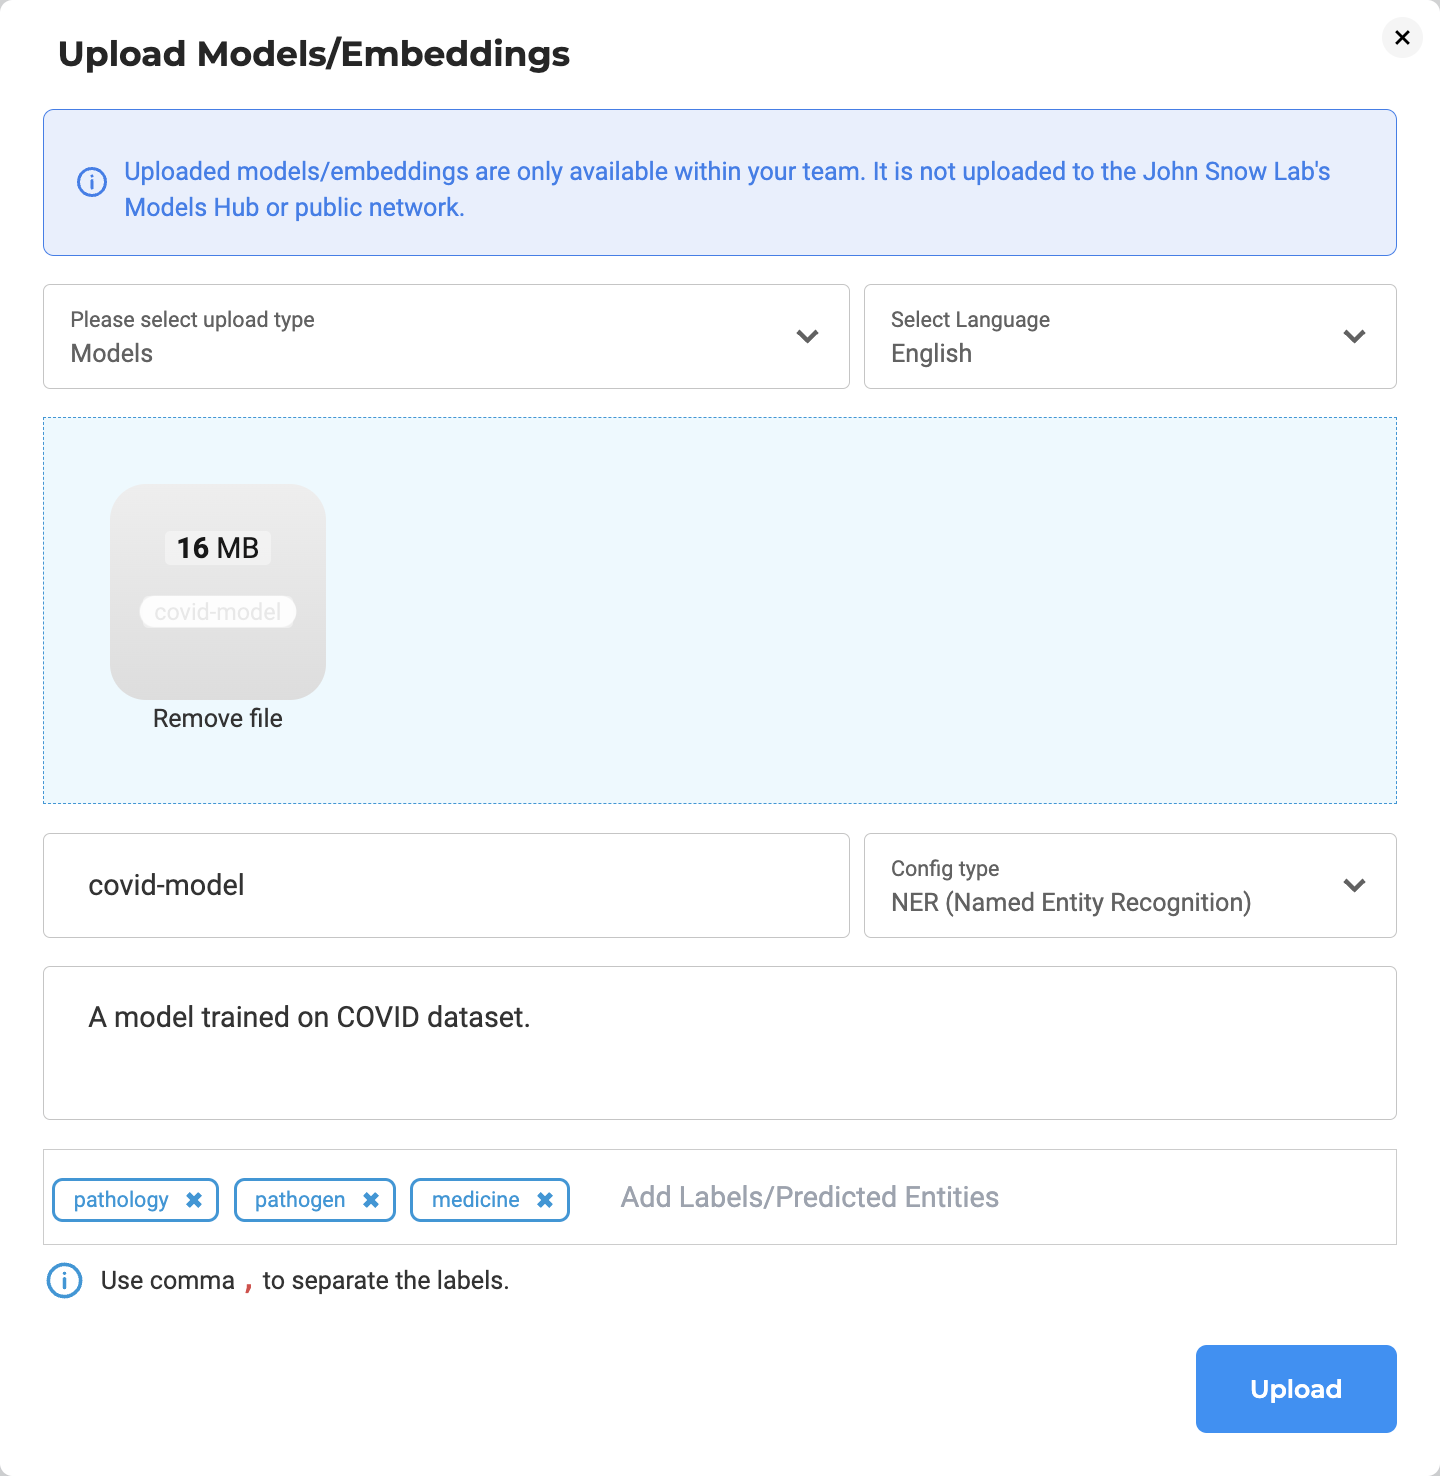This screenshot has height=1476, width=1440.
Task: Click Remove file under the thumbnail
Action: tap(218, 718)
